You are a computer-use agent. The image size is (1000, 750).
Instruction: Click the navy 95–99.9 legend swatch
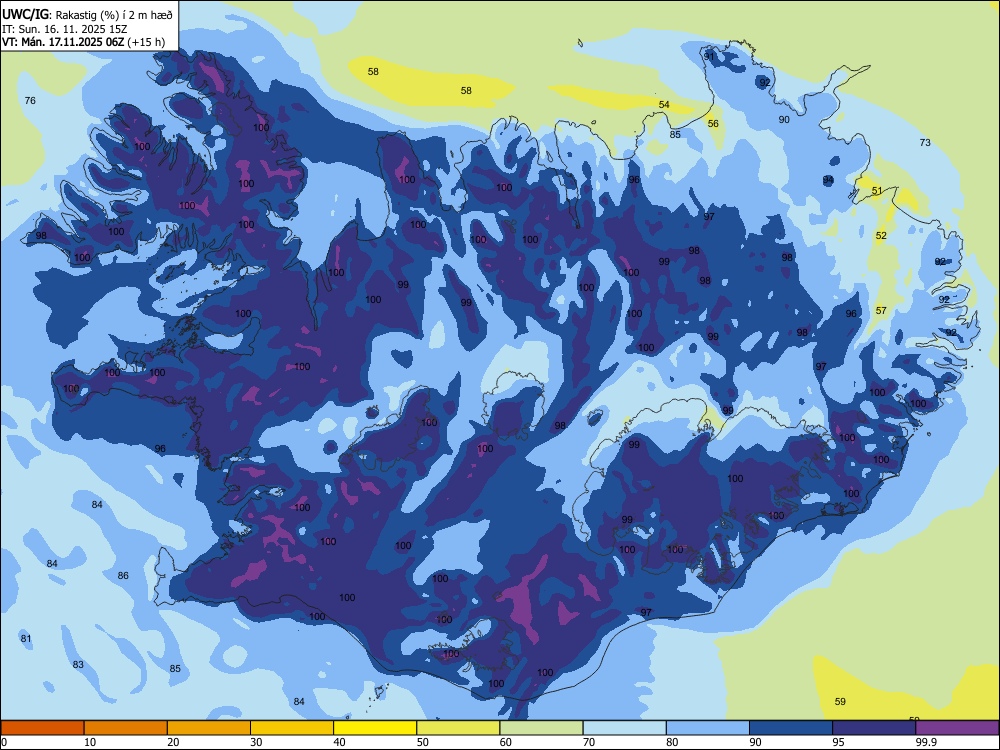pos(874,728)
